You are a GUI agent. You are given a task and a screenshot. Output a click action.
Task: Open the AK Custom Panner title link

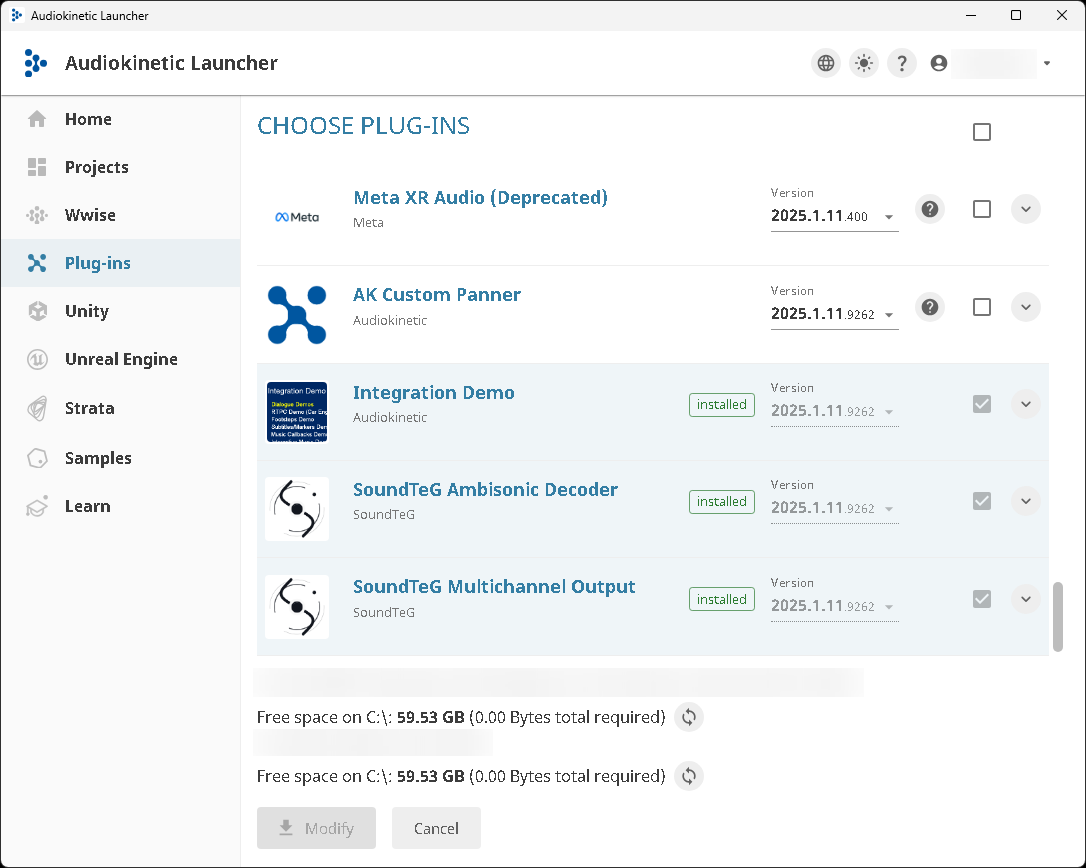(437, 295)
